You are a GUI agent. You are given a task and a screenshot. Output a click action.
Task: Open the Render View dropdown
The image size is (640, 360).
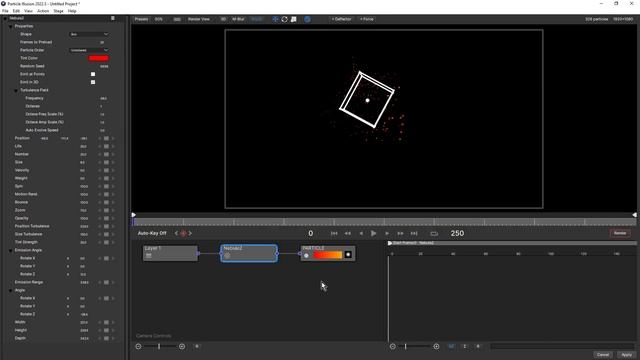[x=199, y=19]
